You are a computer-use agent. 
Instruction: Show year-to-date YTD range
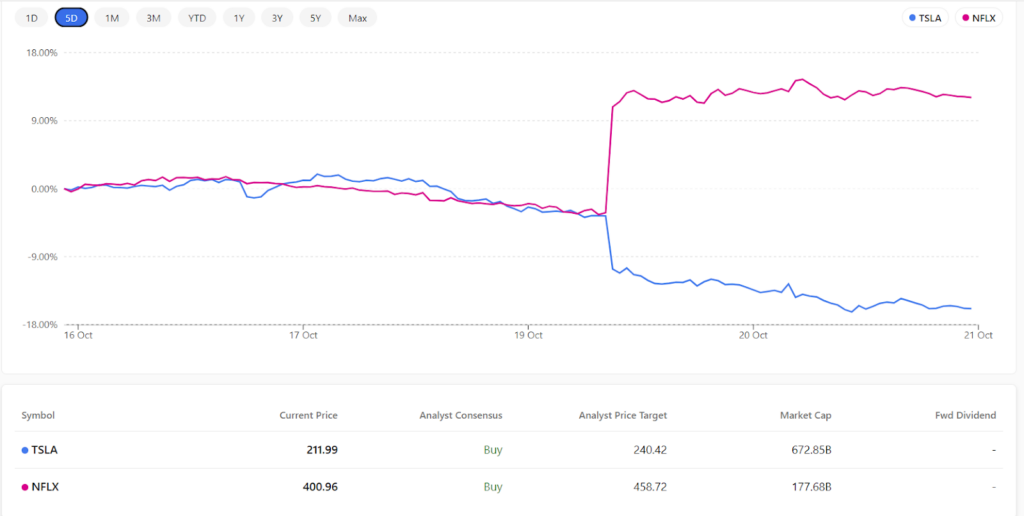coord(197,18)
